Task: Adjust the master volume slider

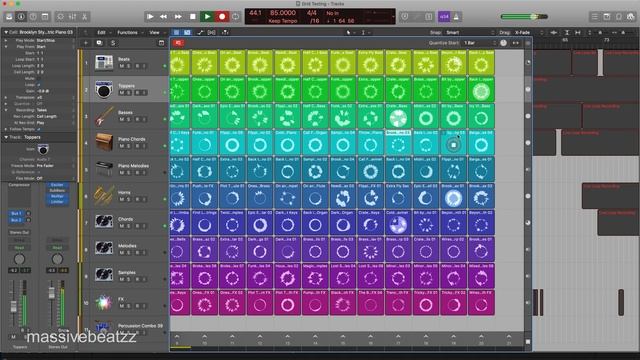Action: [524, 17]
